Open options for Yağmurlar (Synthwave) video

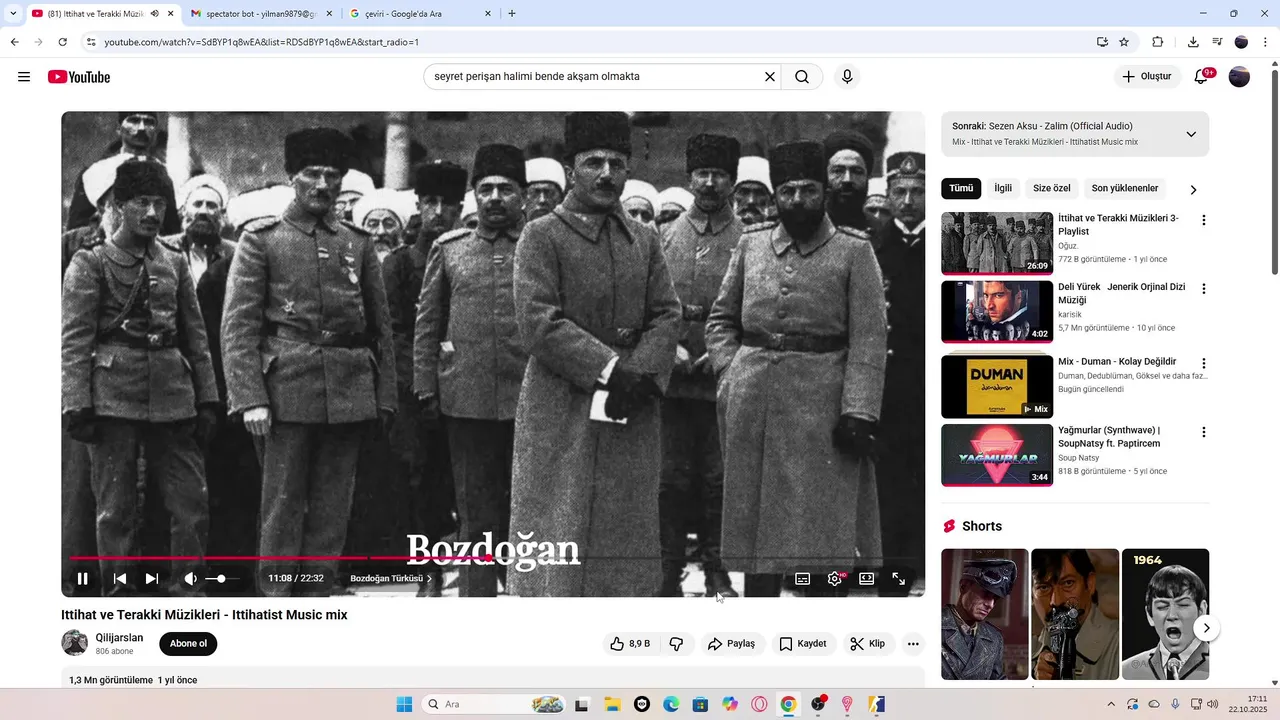(1204, 433)
